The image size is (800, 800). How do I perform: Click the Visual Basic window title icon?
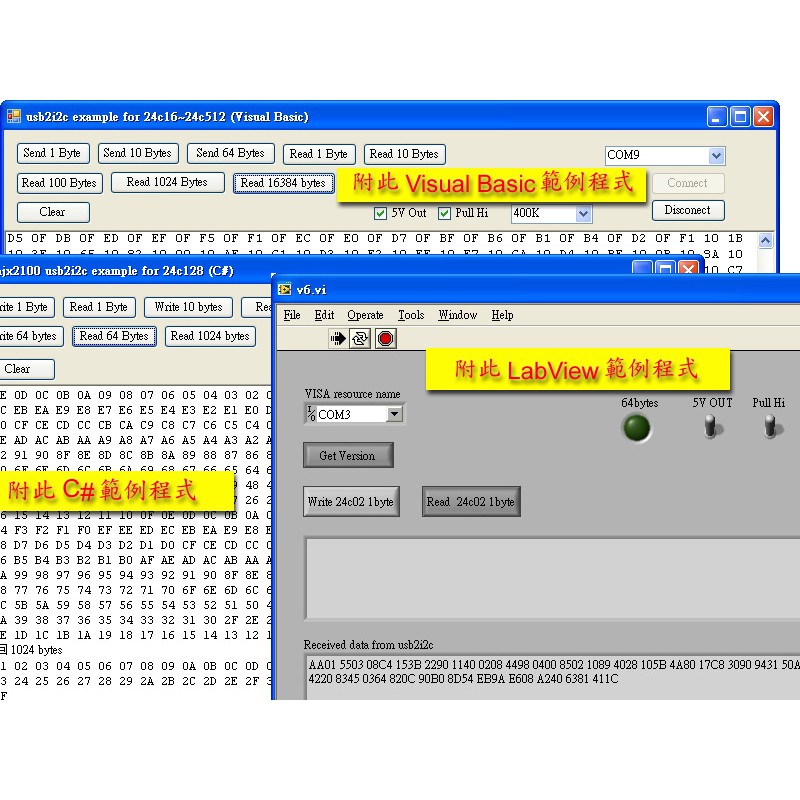click(14, 116)
